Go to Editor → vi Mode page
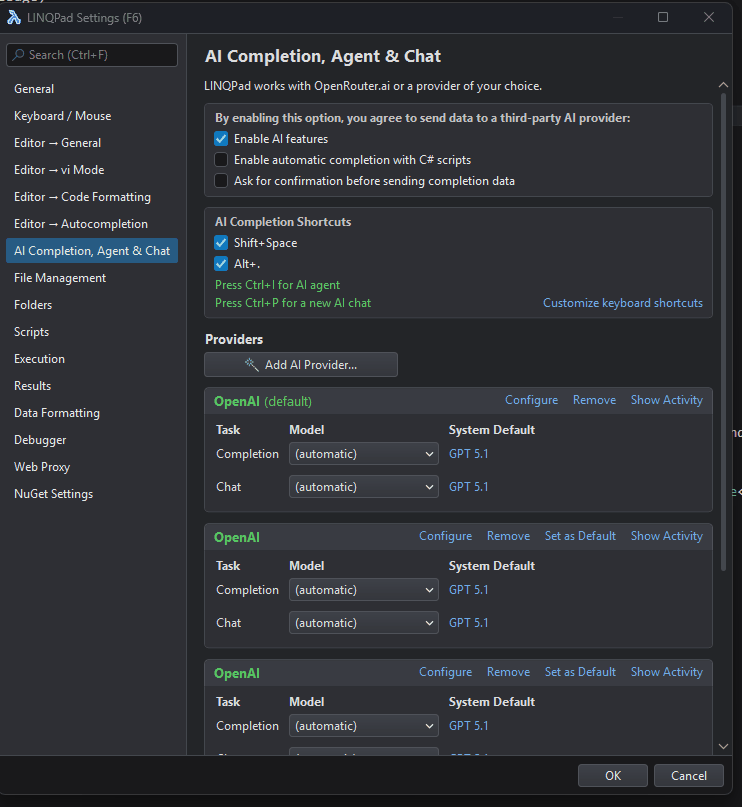 click(x=59, y=170)
